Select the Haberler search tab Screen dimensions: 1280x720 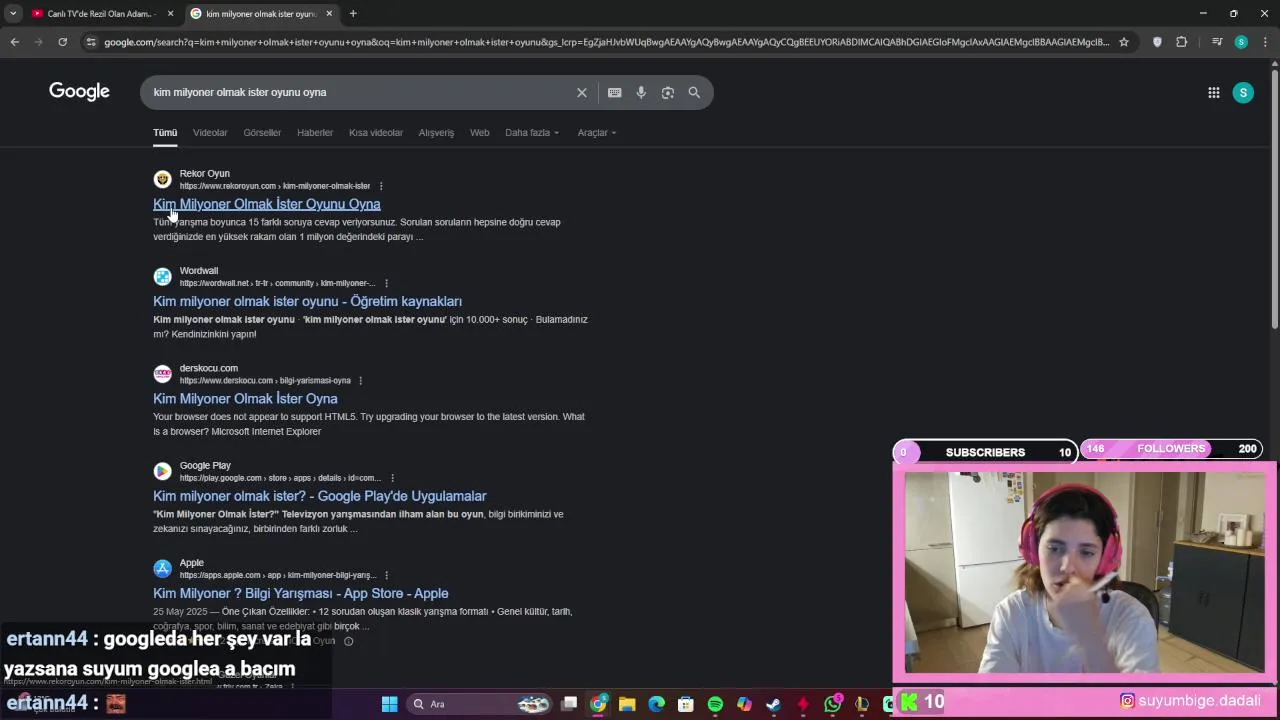click(x=315, y=133)
